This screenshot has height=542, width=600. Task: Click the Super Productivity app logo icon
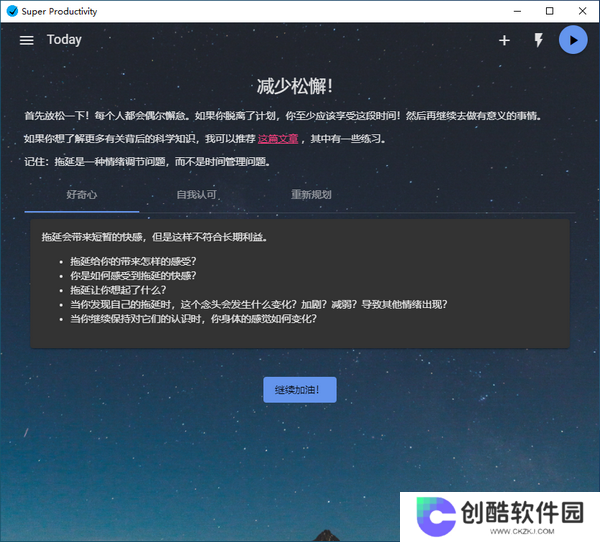point(12,11)
